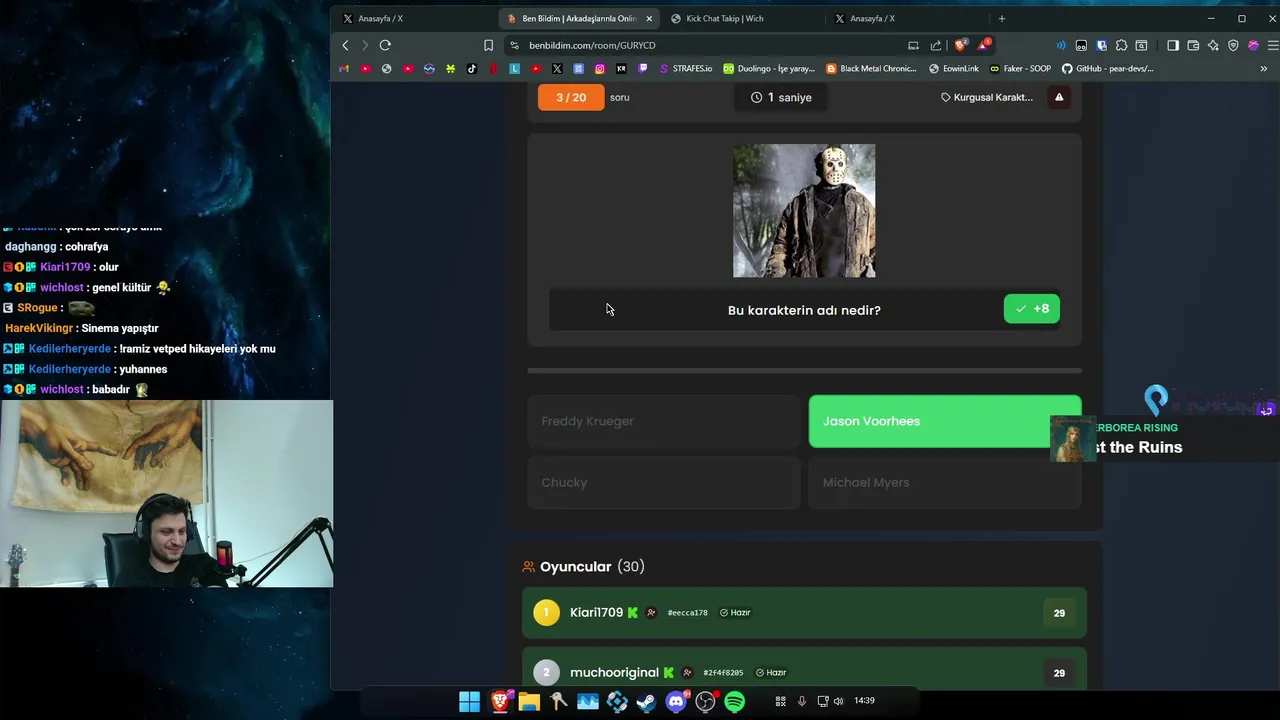Click the chat message from HarekVikingr
This screenshot has width=1280, height=720.
point(82,328)
